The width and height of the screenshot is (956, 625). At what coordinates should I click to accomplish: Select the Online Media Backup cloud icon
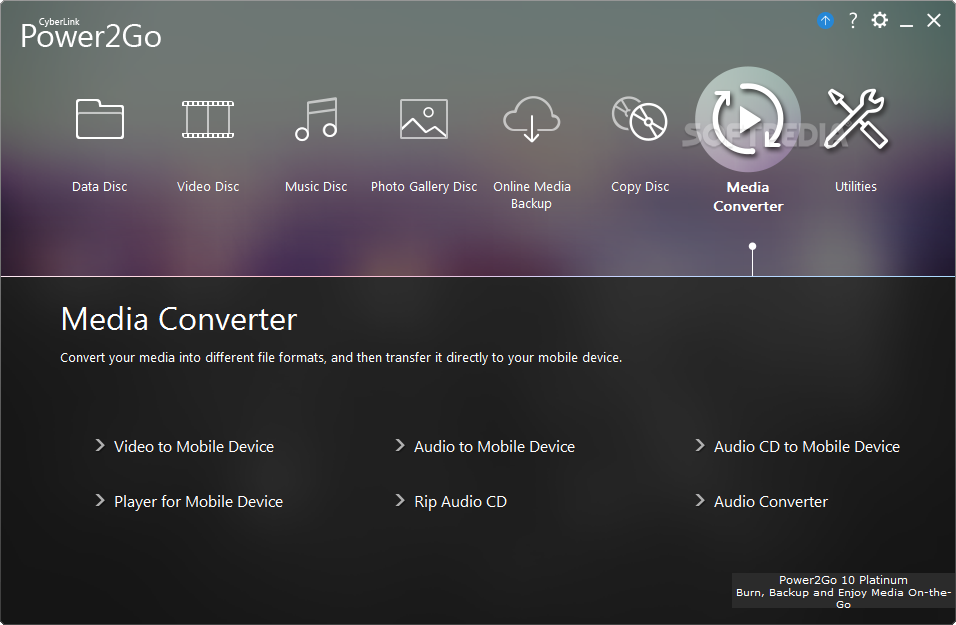[x=532, y=119]
